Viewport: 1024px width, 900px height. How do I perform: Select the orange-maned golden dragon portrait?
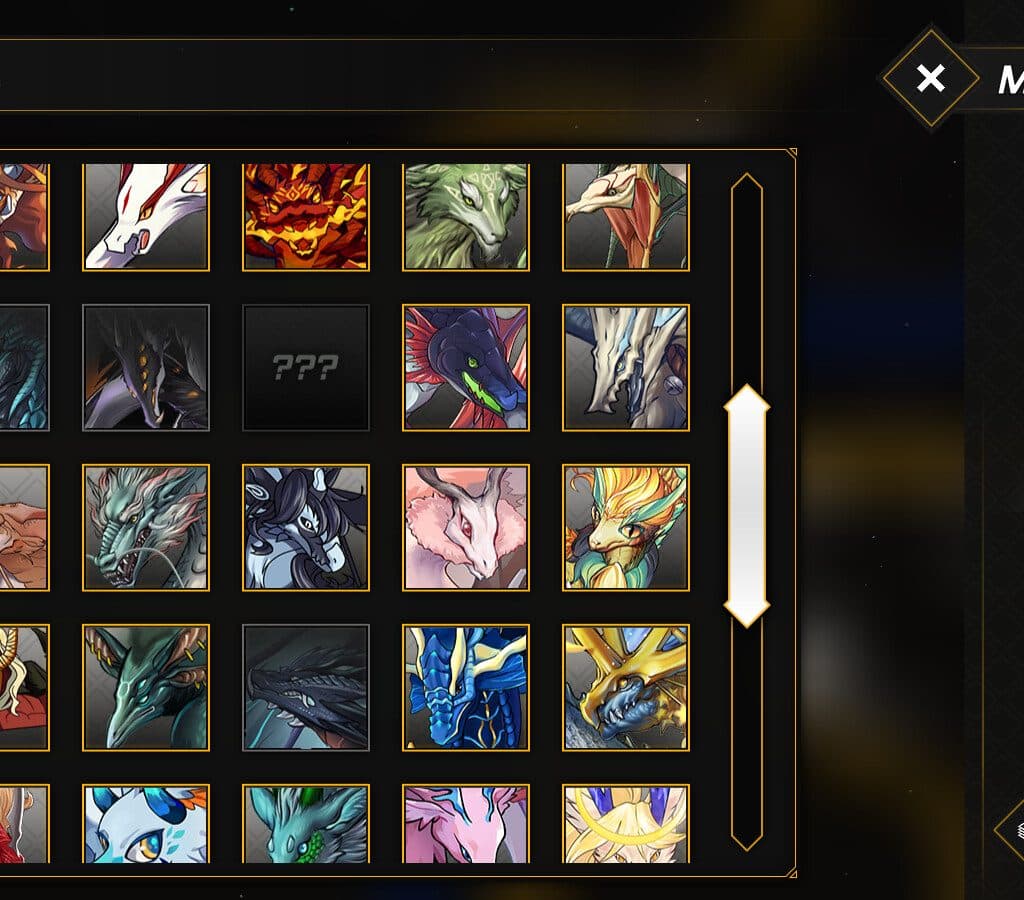[x=626, y=528]
